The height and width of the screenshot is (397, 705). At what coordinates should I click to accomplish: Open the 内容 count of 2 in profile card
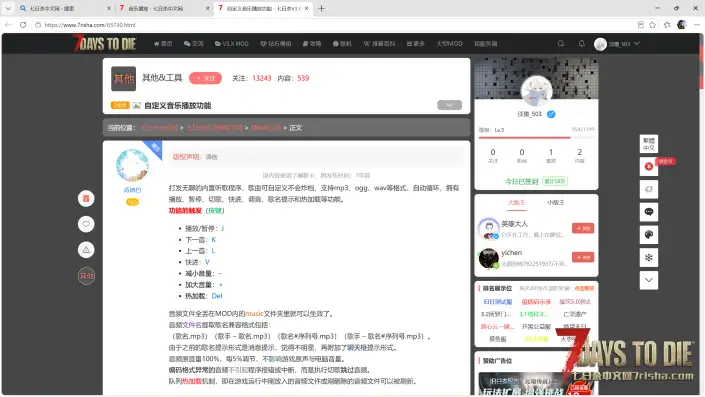pos(580,155)
